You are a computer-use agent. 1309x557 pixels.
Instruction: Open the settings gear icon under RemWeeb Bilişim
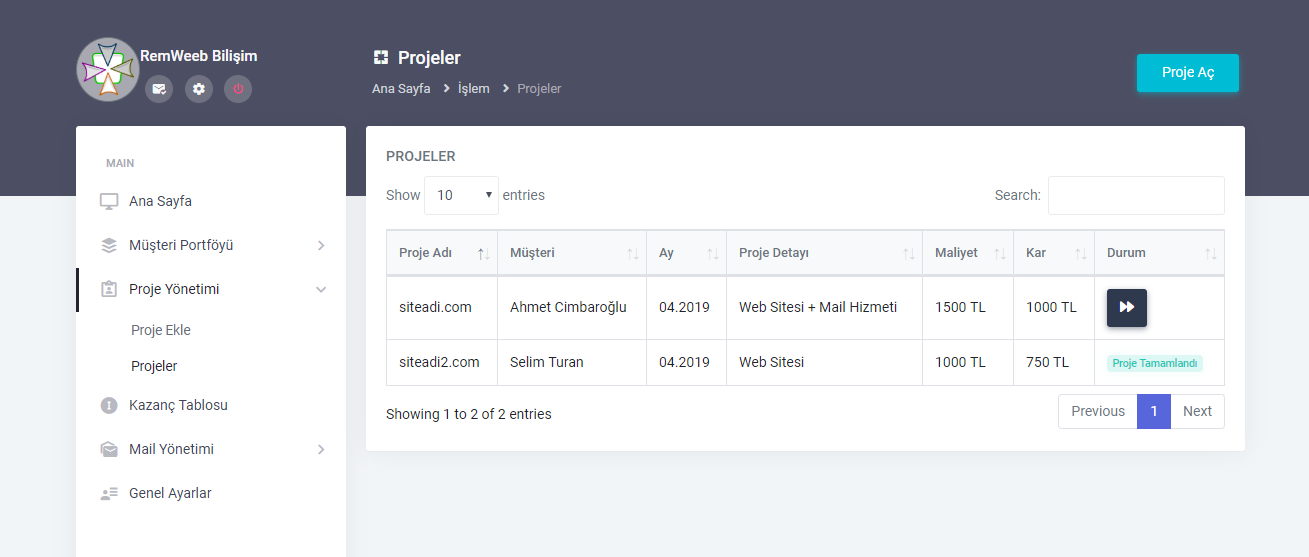pos(199,89)
